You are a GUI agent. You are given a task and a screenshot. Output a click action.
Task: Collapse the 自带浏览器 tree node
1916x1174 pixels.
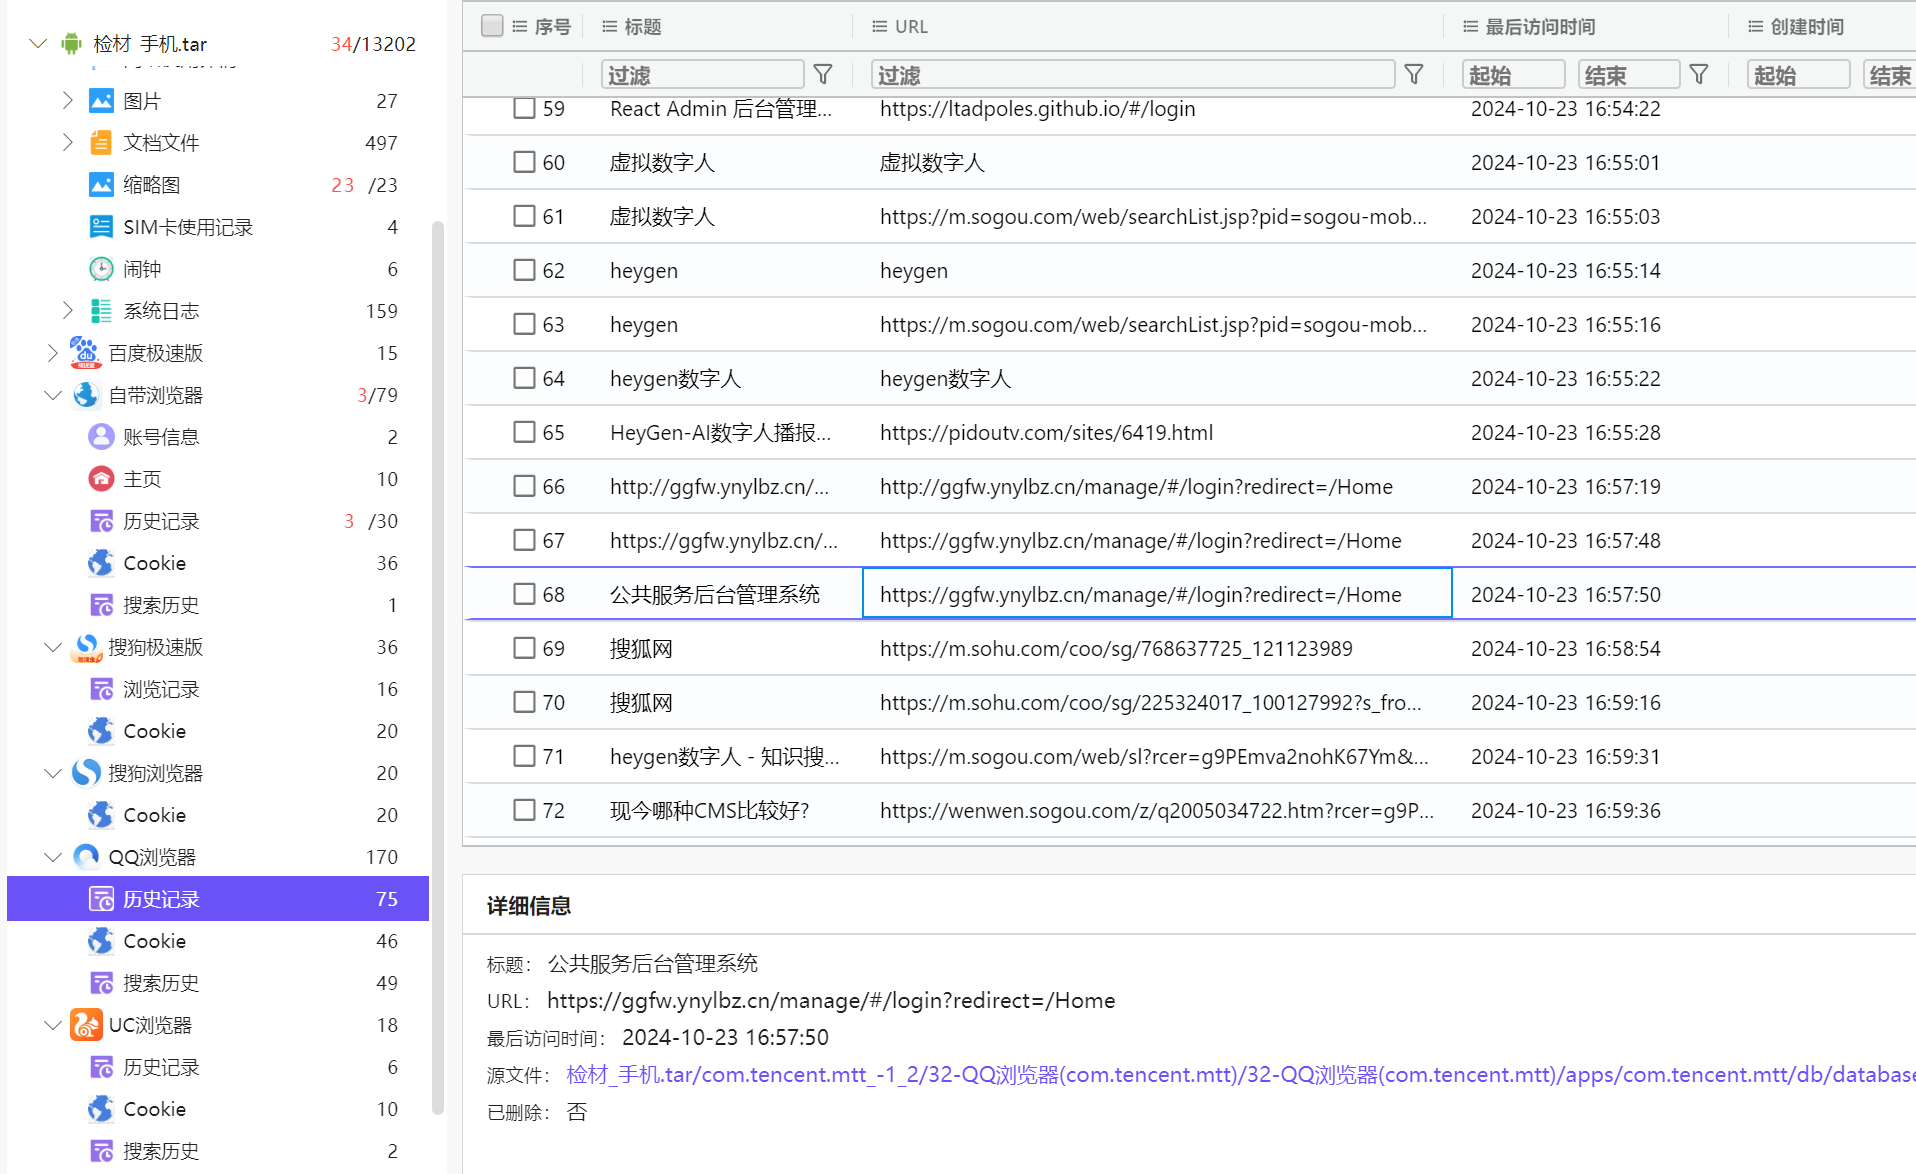pyautogui.click(x=53, y=395)
